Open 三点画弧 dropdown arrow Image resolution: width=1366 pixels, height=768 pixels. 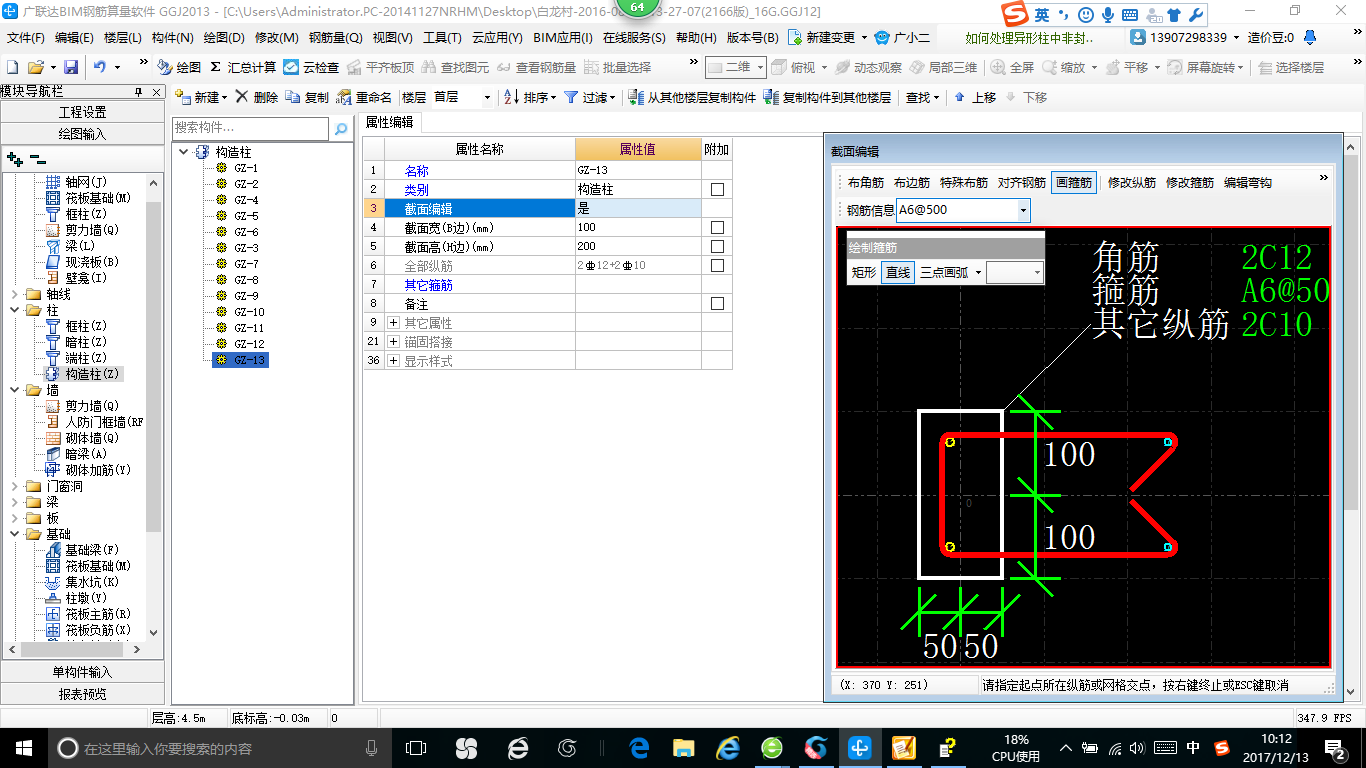[977, 272]
